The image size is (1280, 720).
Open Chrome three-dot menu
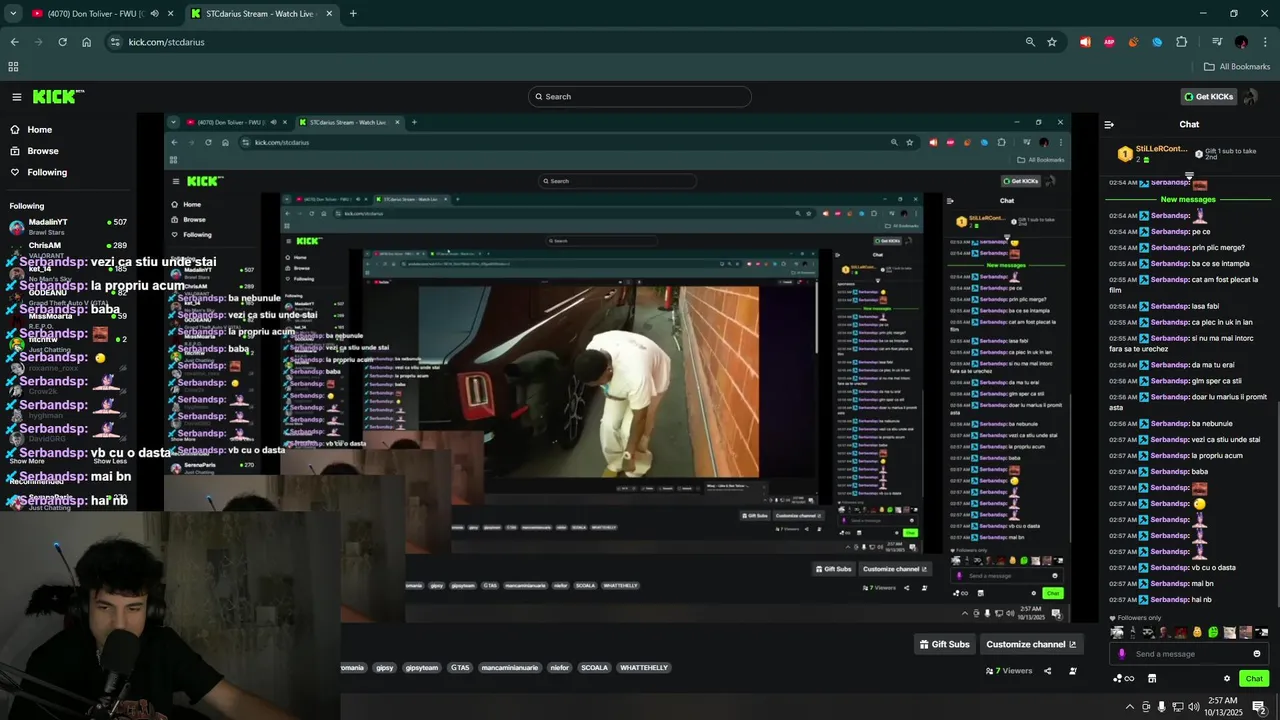click(1265, 42)
